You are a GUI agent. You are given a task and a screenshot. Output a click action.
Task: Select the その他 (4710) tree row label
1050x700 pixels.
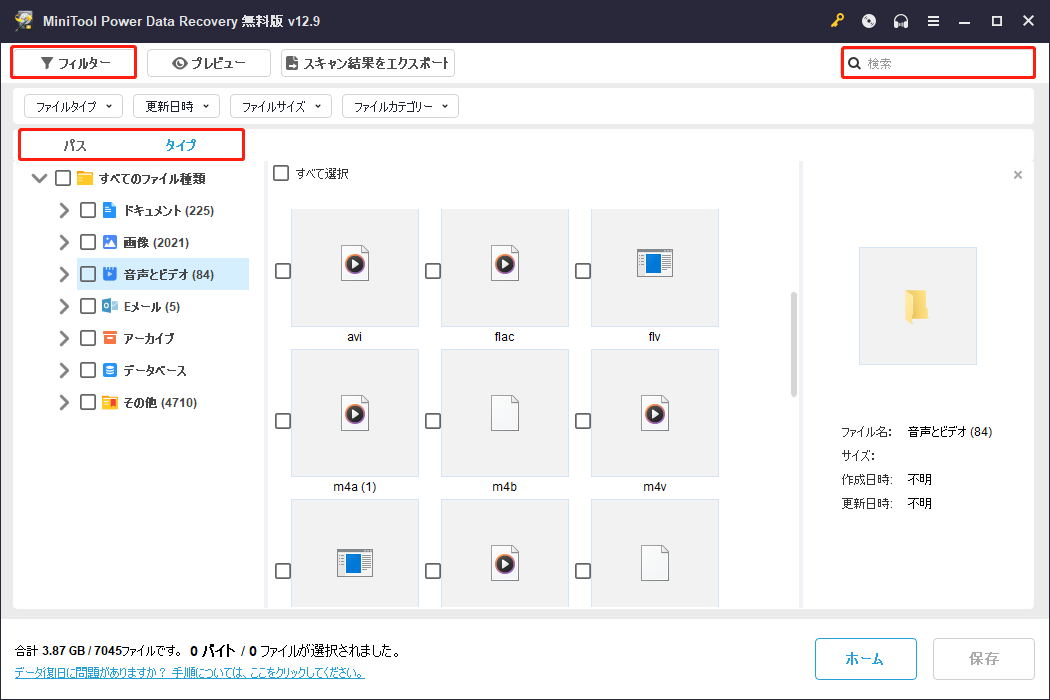pos(160,402)
